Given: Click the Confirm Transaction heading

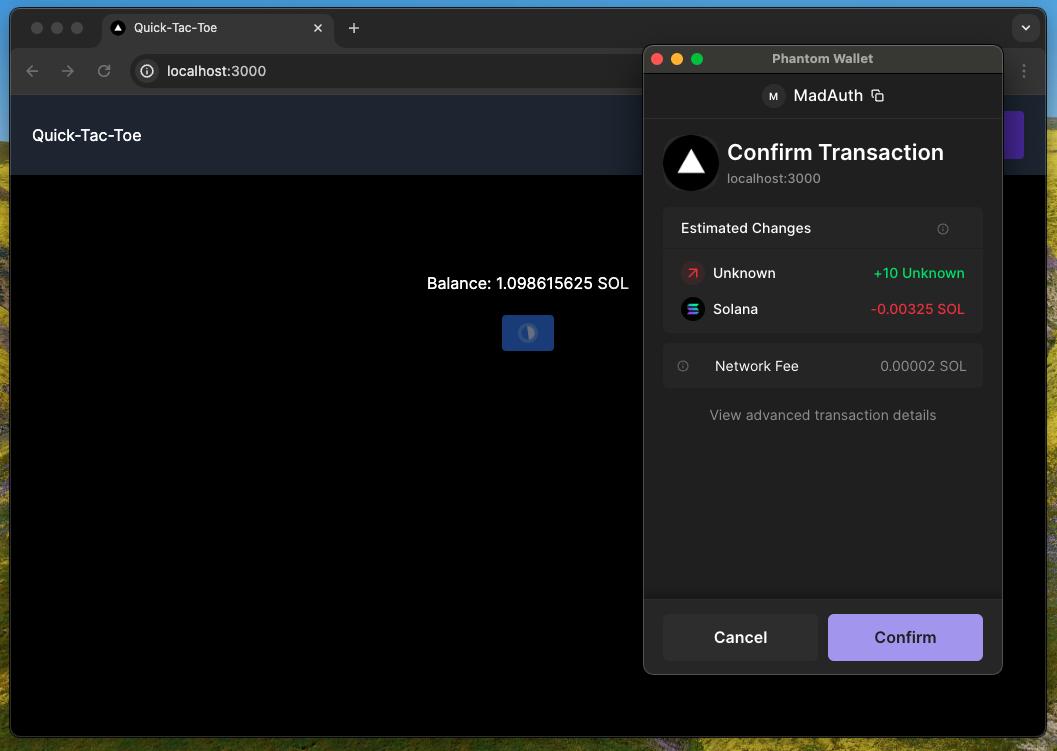Looking at the screenshot, I should tap(835, 152).
